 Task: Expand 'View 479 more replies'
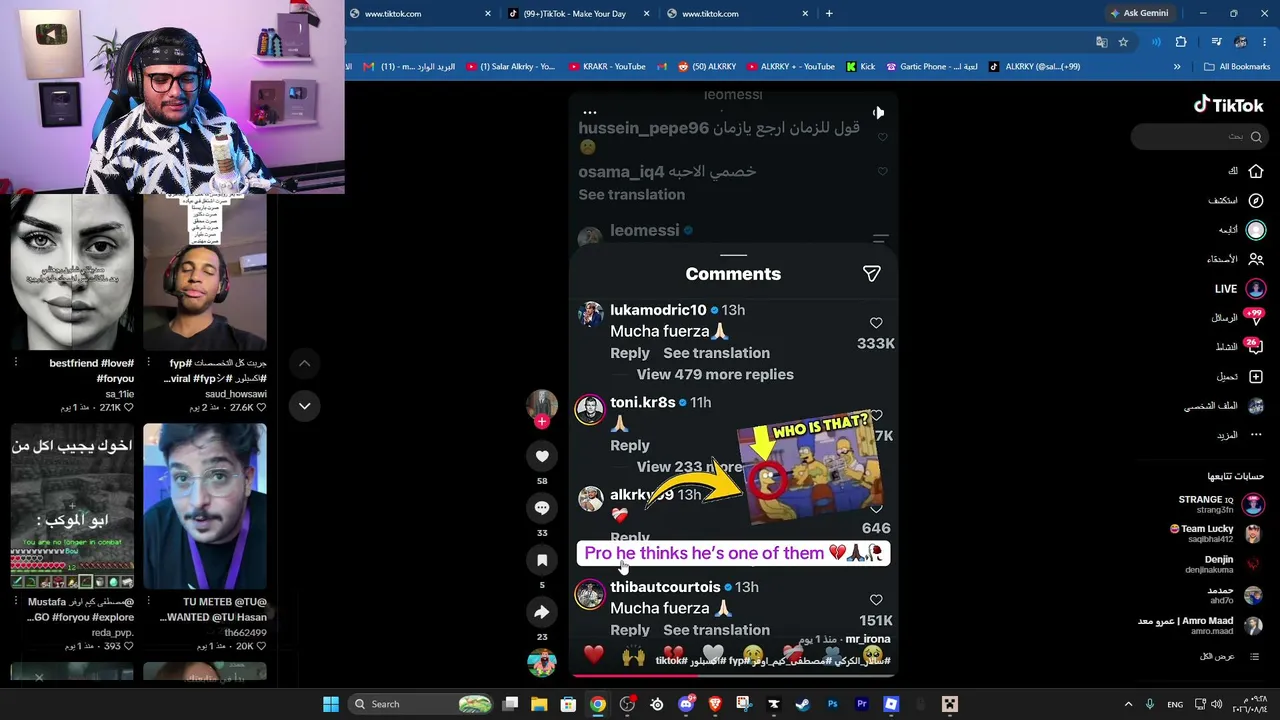(x=715, y=374)
